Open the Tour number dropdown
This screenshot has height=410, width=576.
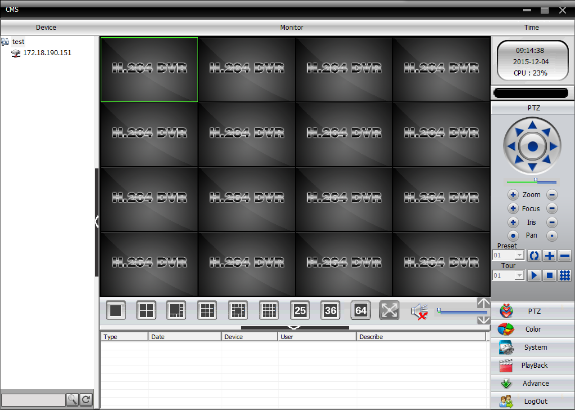tap(519, 275)
